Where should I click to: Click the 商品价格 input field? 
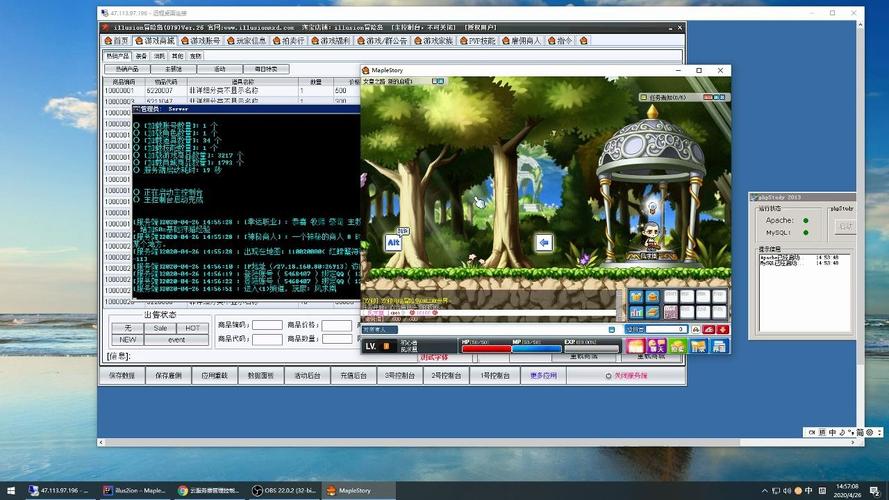(337, 325)
